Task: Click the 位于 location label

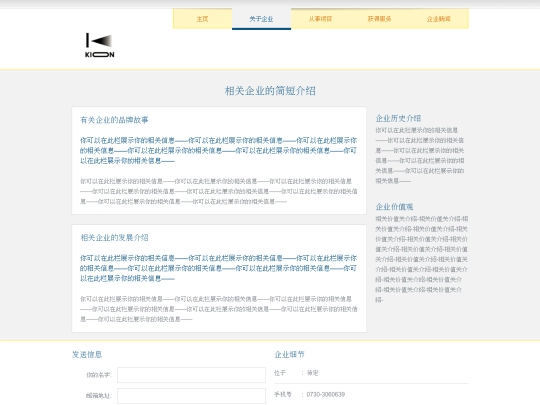Action: click(x=280, y=373)
